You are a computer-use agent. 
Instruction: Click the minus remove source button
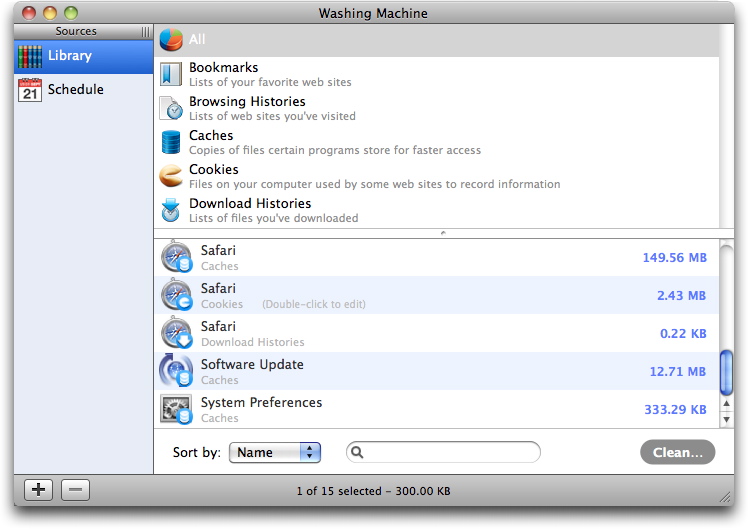click(75, 490)
